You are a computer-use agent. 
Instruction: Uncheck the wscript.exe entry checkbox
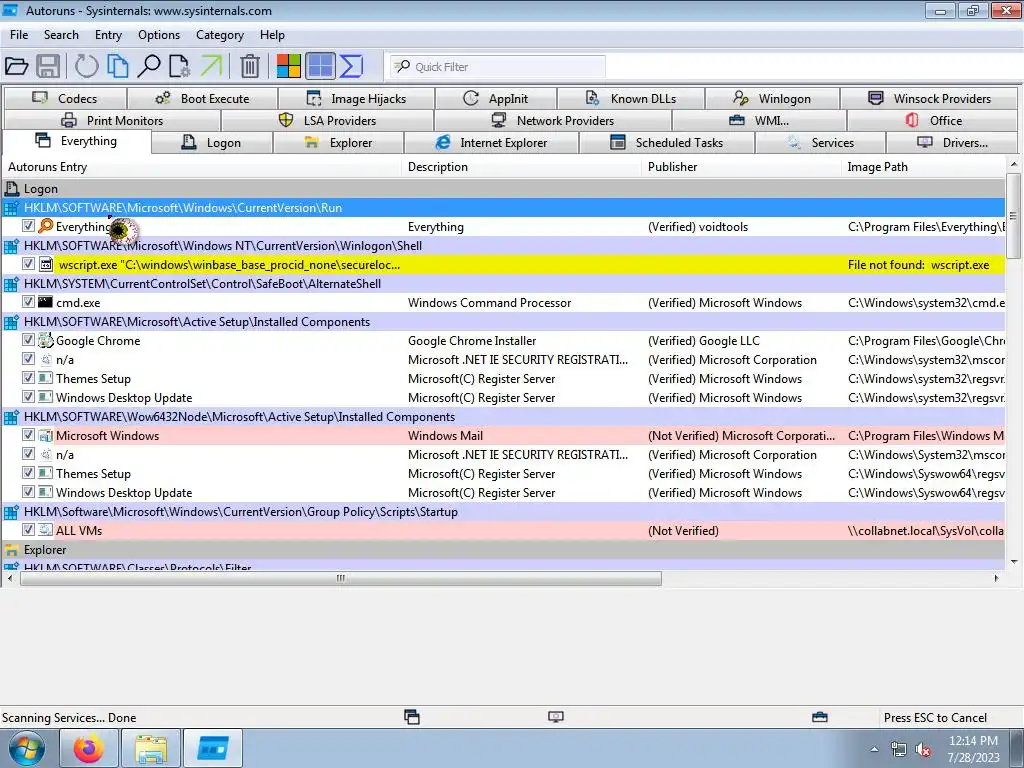point(28,264)
